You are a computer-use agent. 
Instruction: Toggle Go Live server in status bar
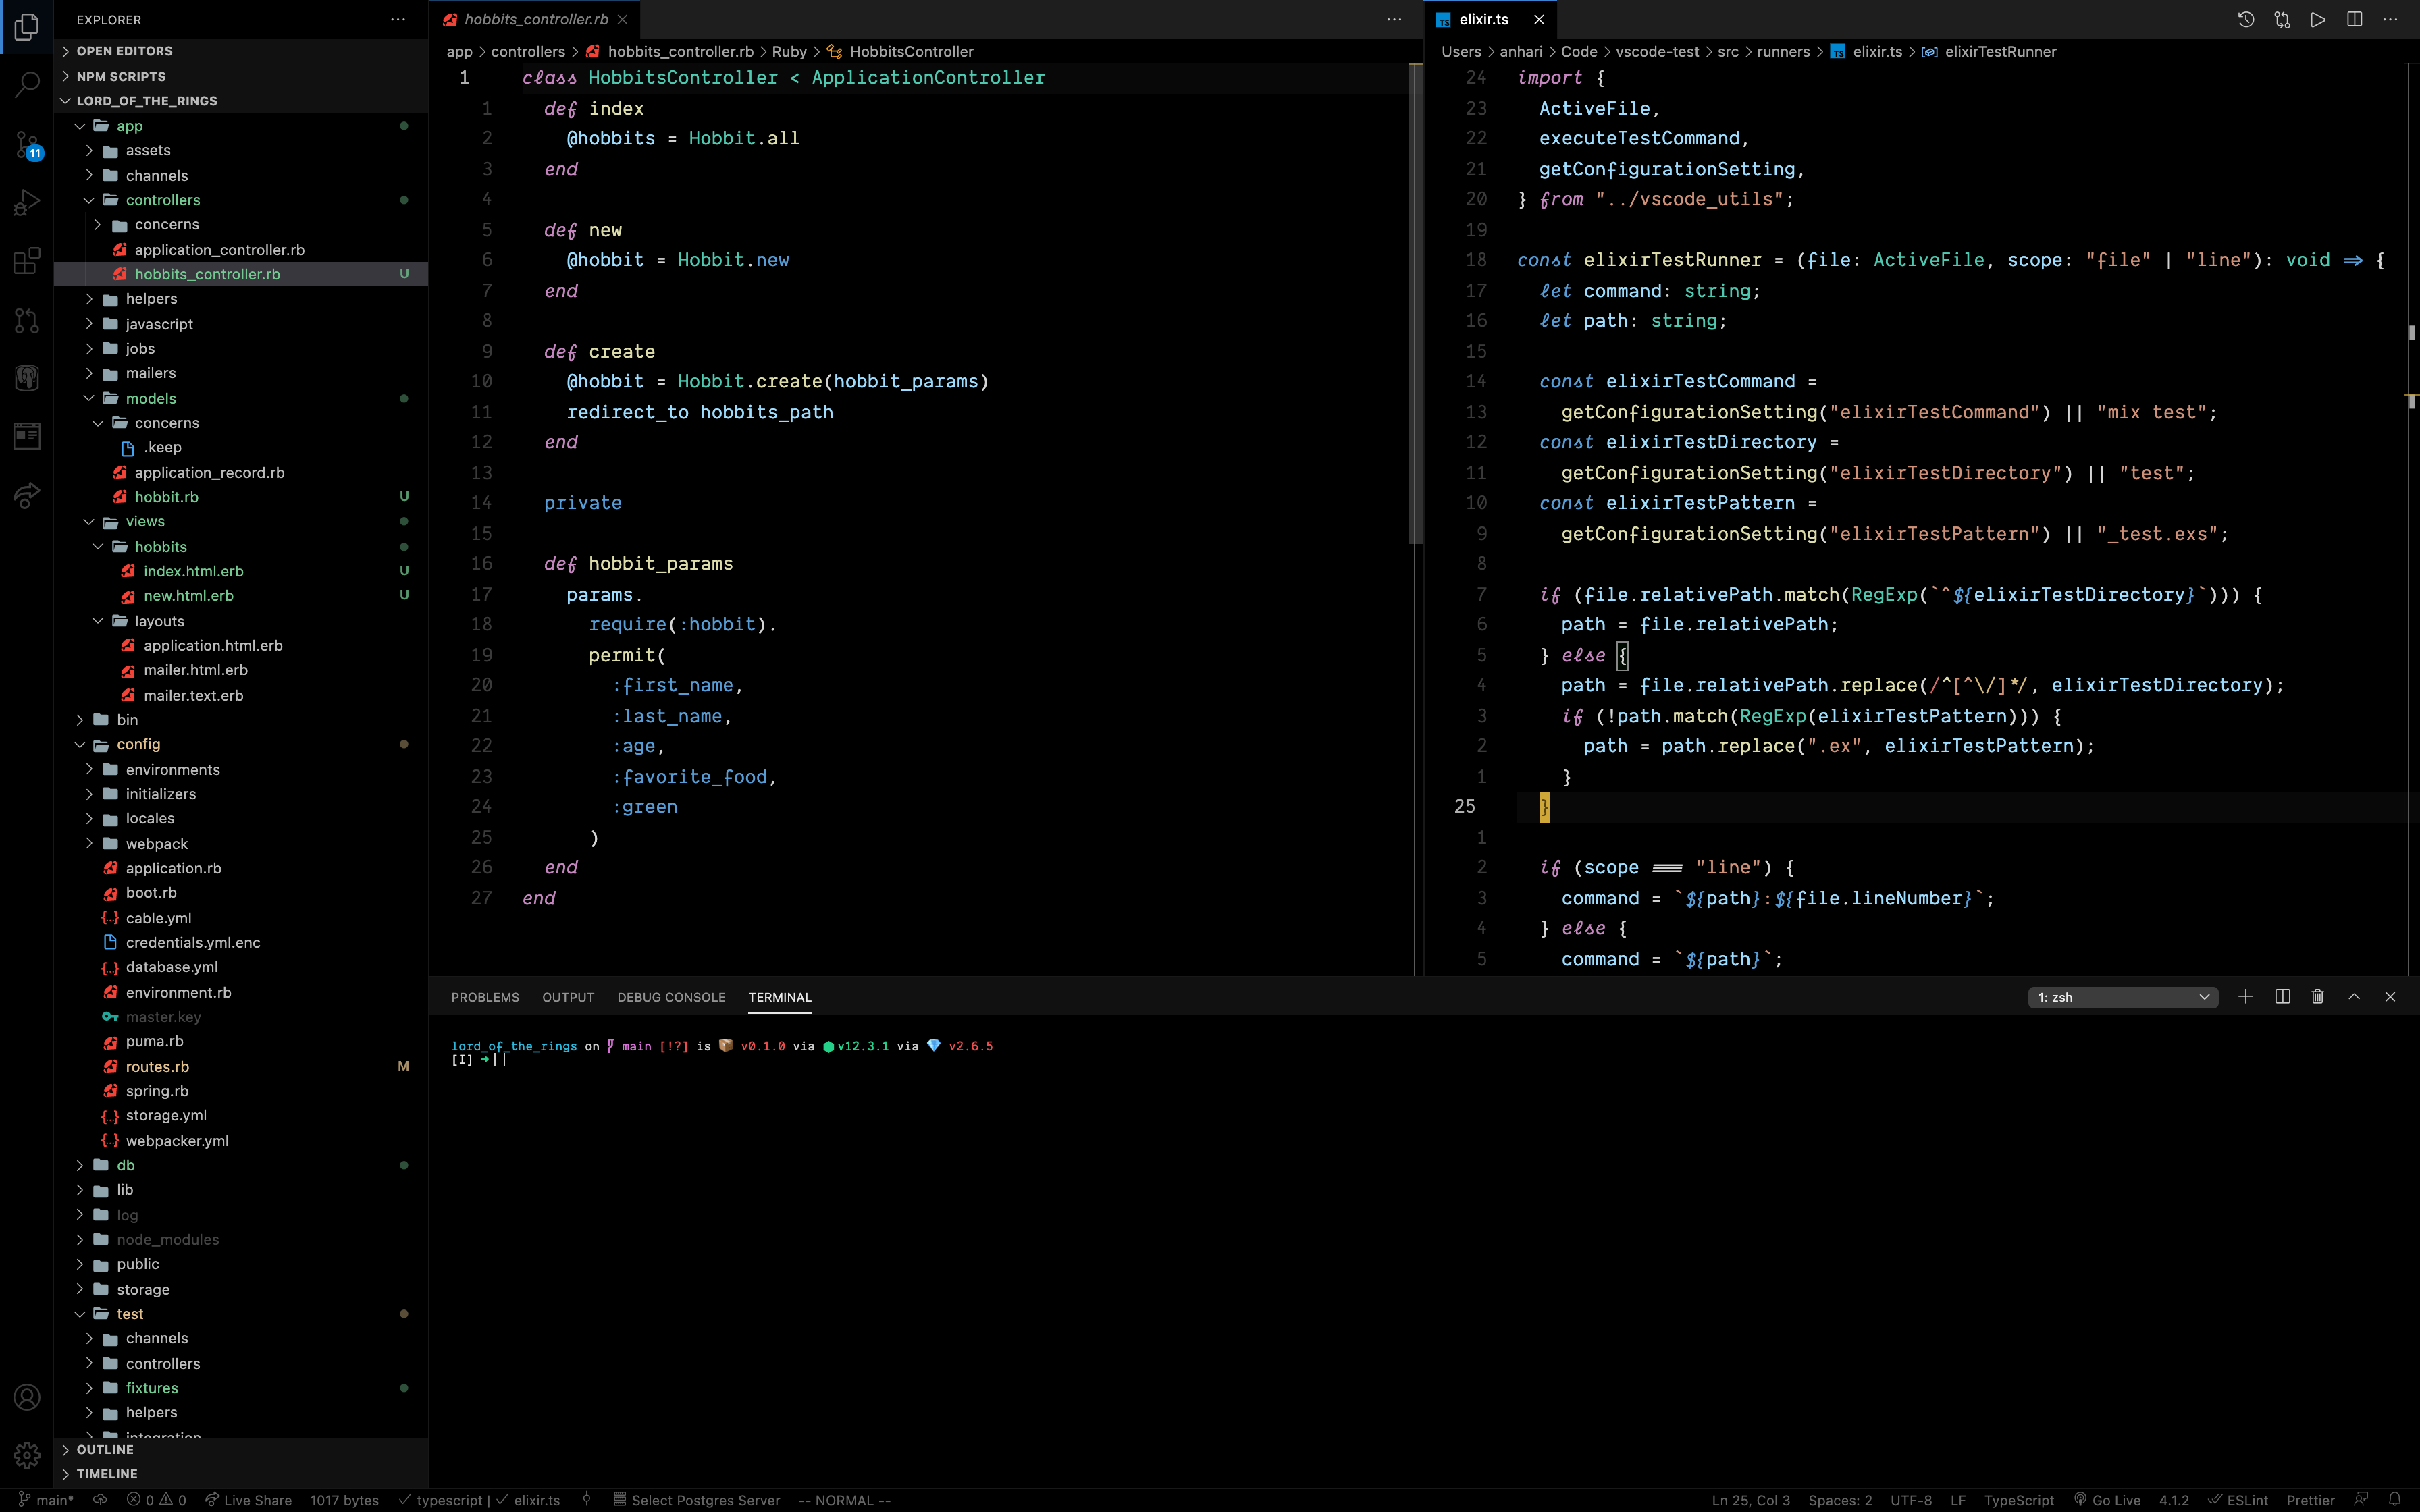2107,1500
